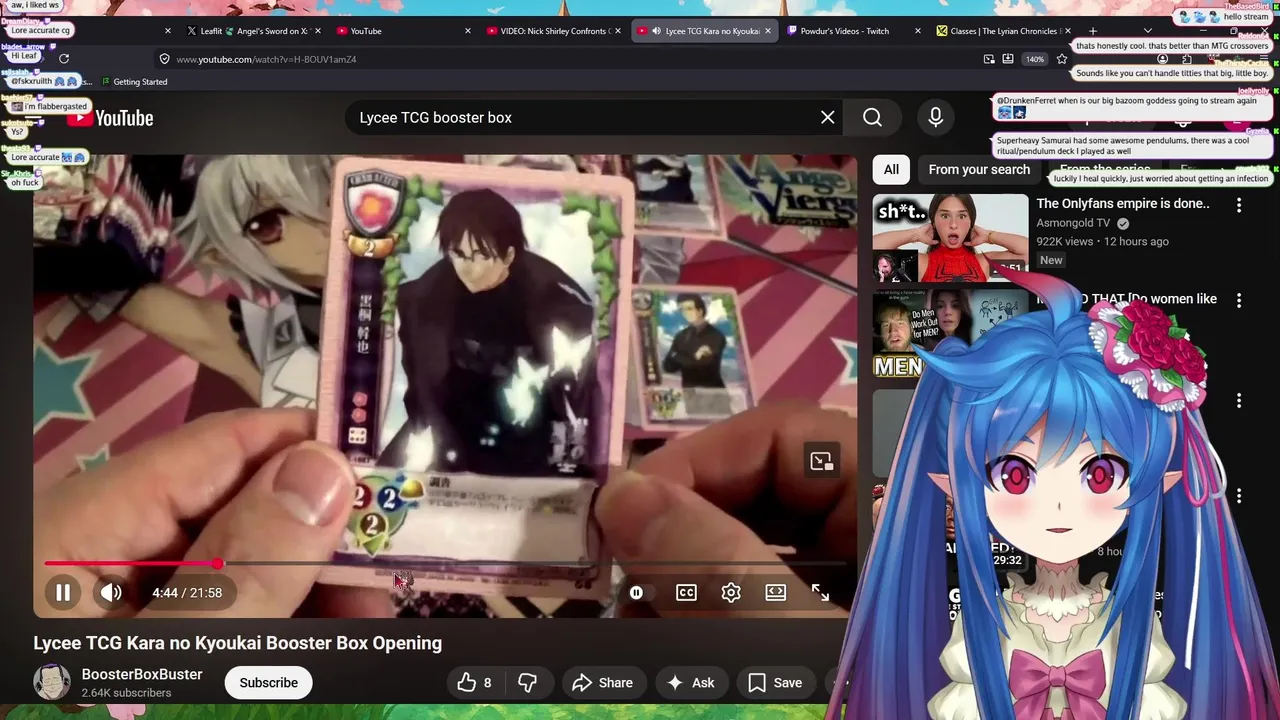Open The Onlyfans empire is done video thumbnail
1280x720 pixels.
pos(950,238)
